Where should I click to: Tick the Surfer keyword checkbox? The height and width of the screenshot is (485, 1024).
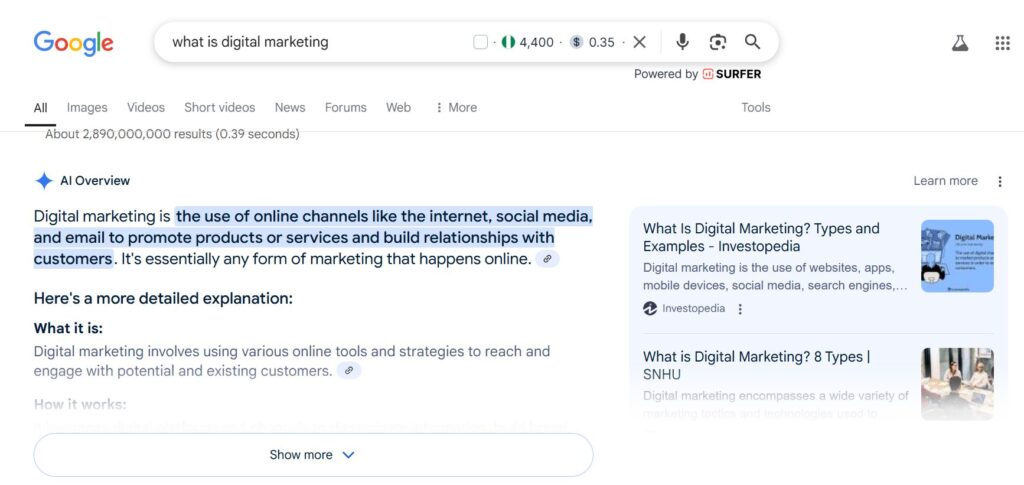point(480,42)
